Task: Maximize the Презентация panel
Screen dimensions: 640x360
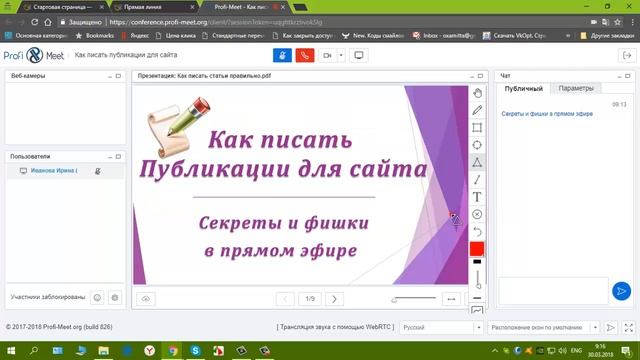Action: click(x=480, y=76)
